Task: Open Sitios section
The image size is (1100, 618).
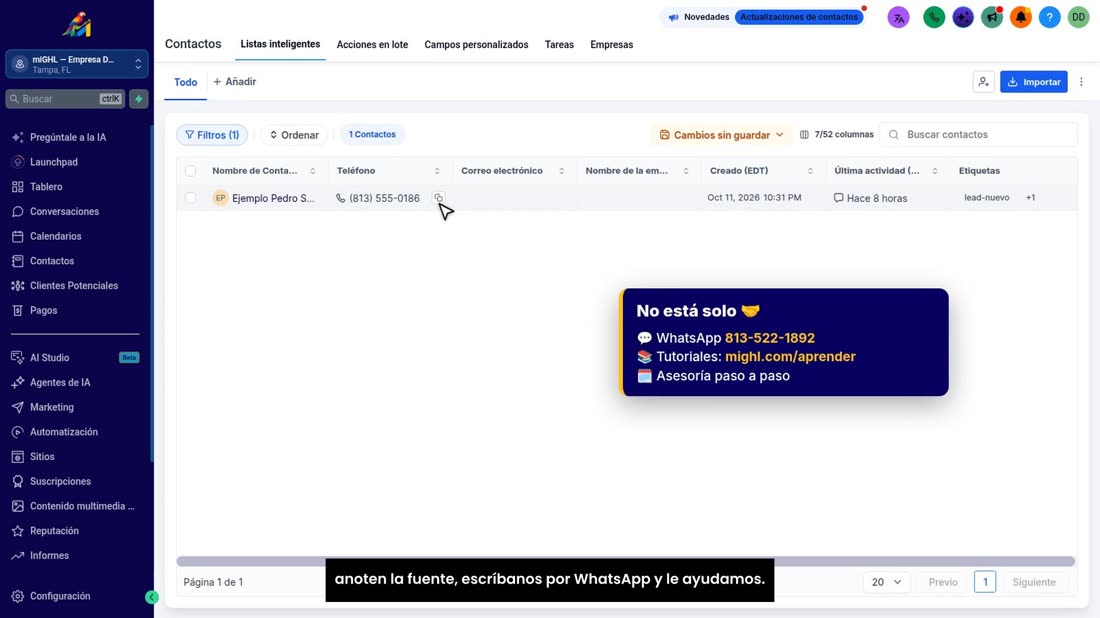Action: [42, 457]
